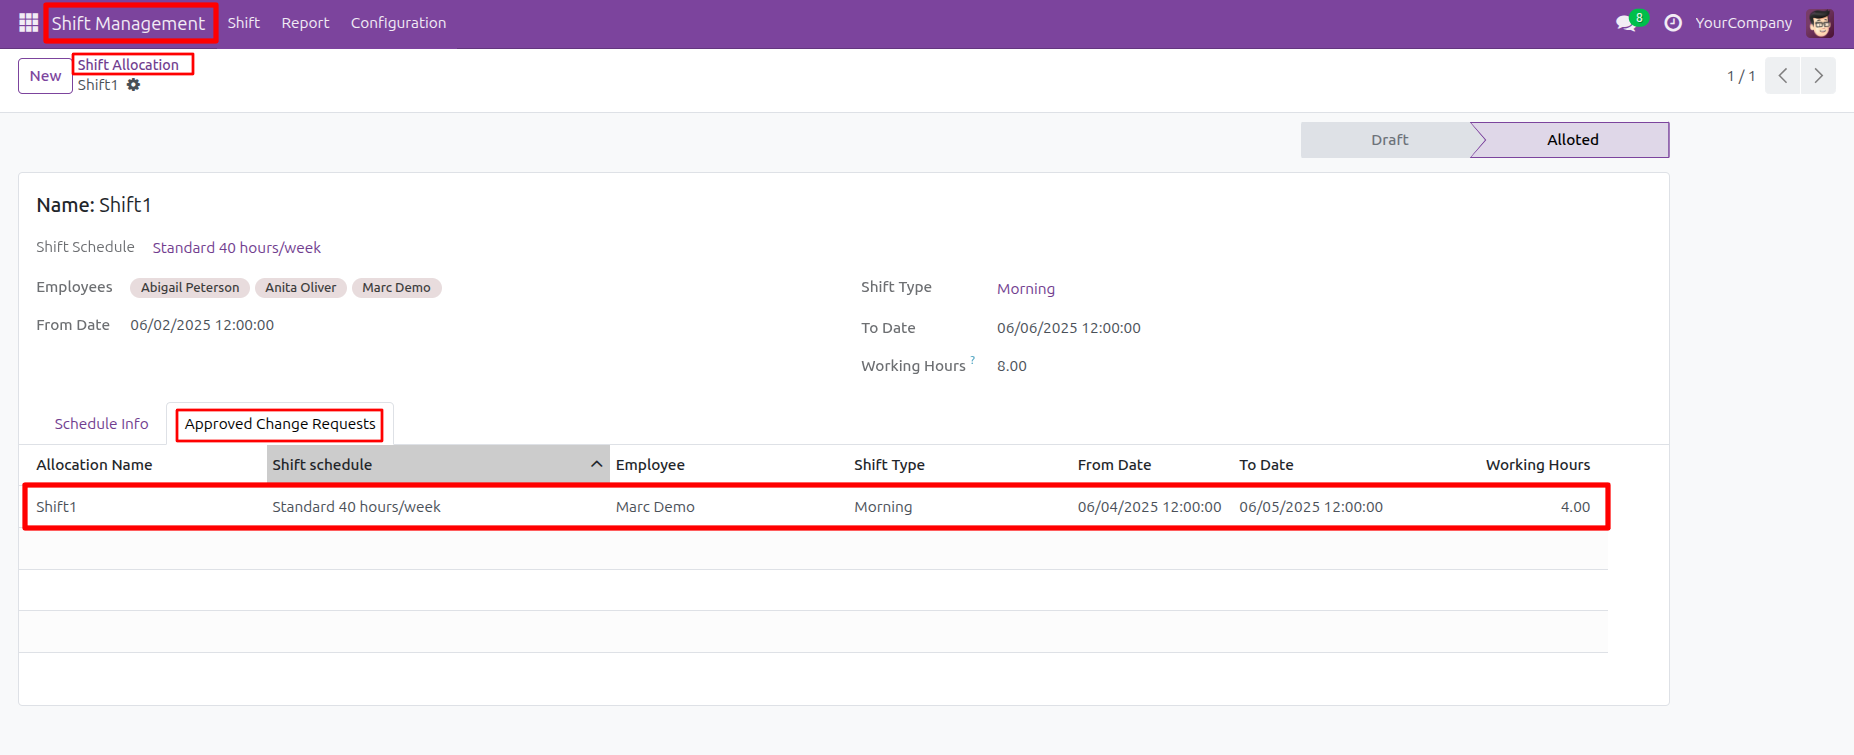Open the apps grid menu icon
The width and height of the screenshot is (1854, 755).
pos(28,22)
